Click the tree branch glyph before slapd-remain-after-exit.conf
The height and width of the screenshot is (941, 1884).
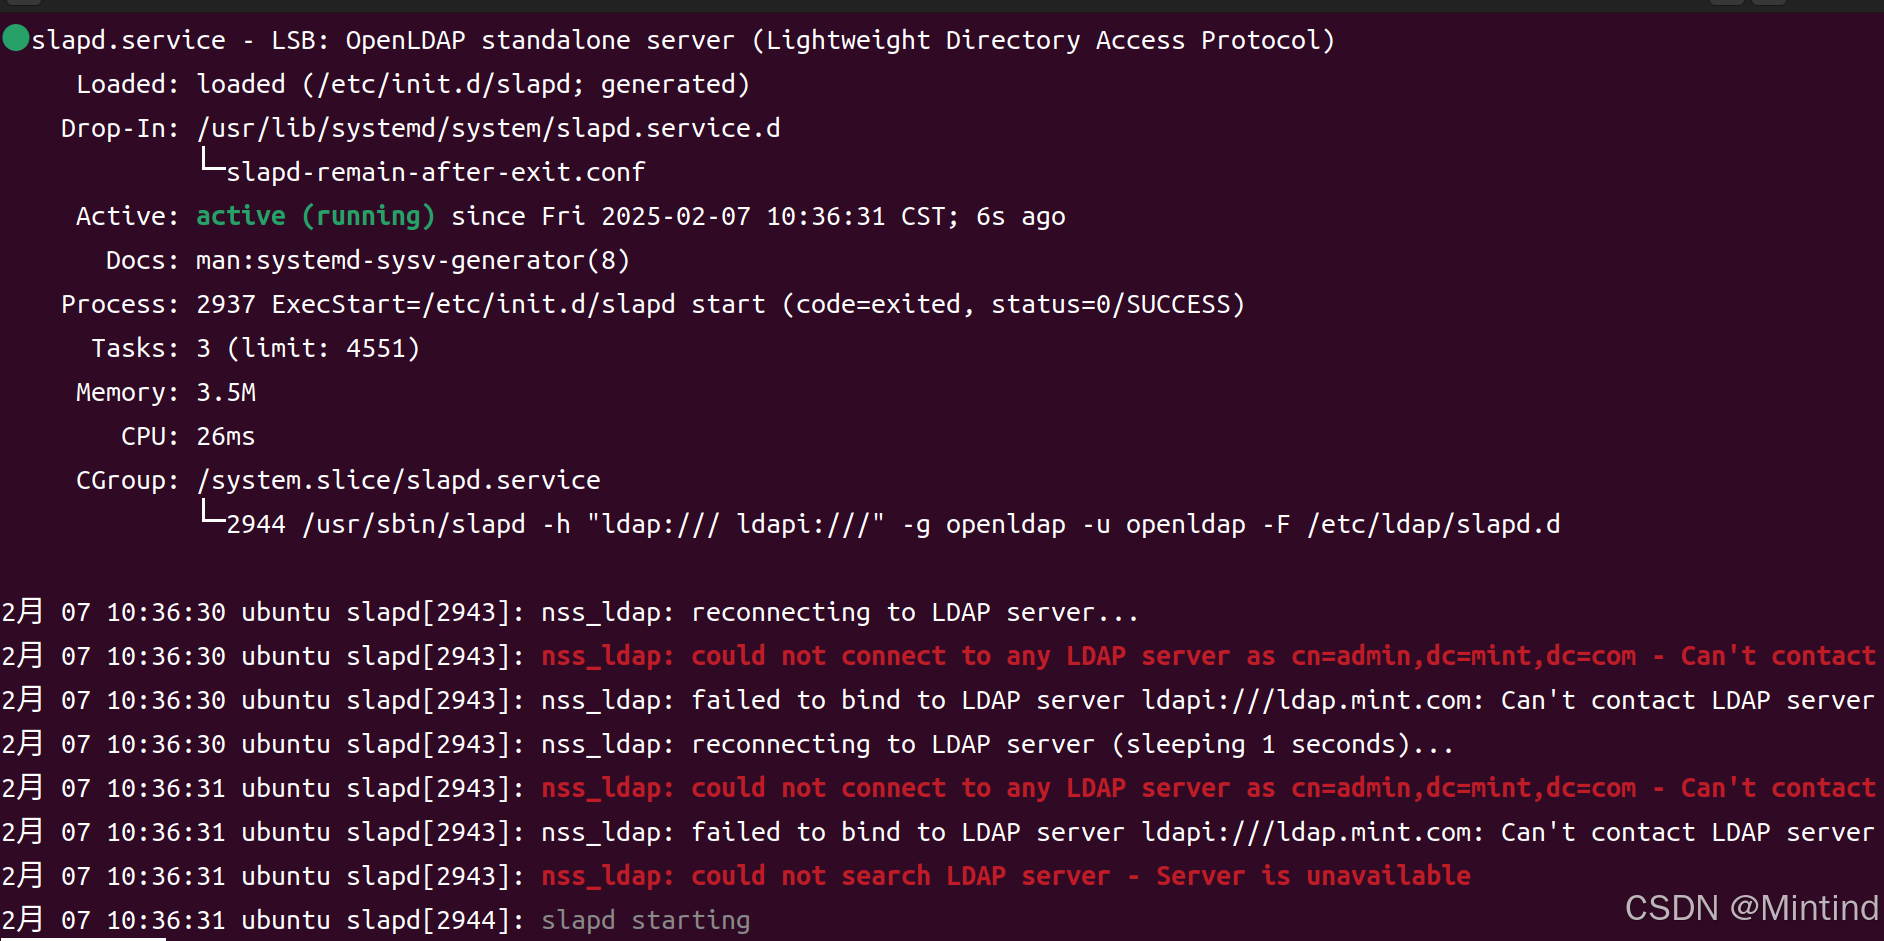[212, 162]
